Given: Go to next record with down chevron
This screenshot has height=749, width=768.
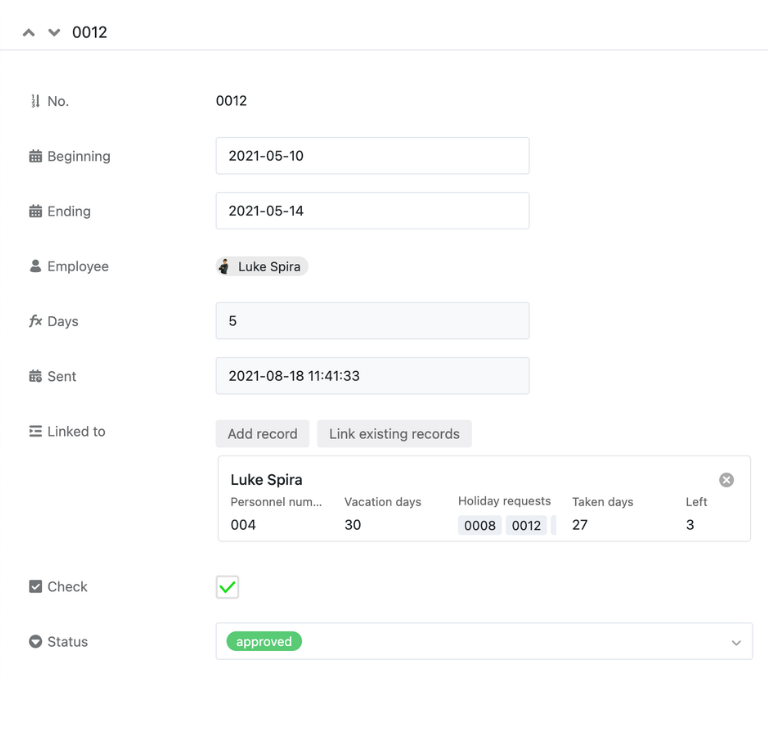Looking at the screenshot, I should pos(54,33).
